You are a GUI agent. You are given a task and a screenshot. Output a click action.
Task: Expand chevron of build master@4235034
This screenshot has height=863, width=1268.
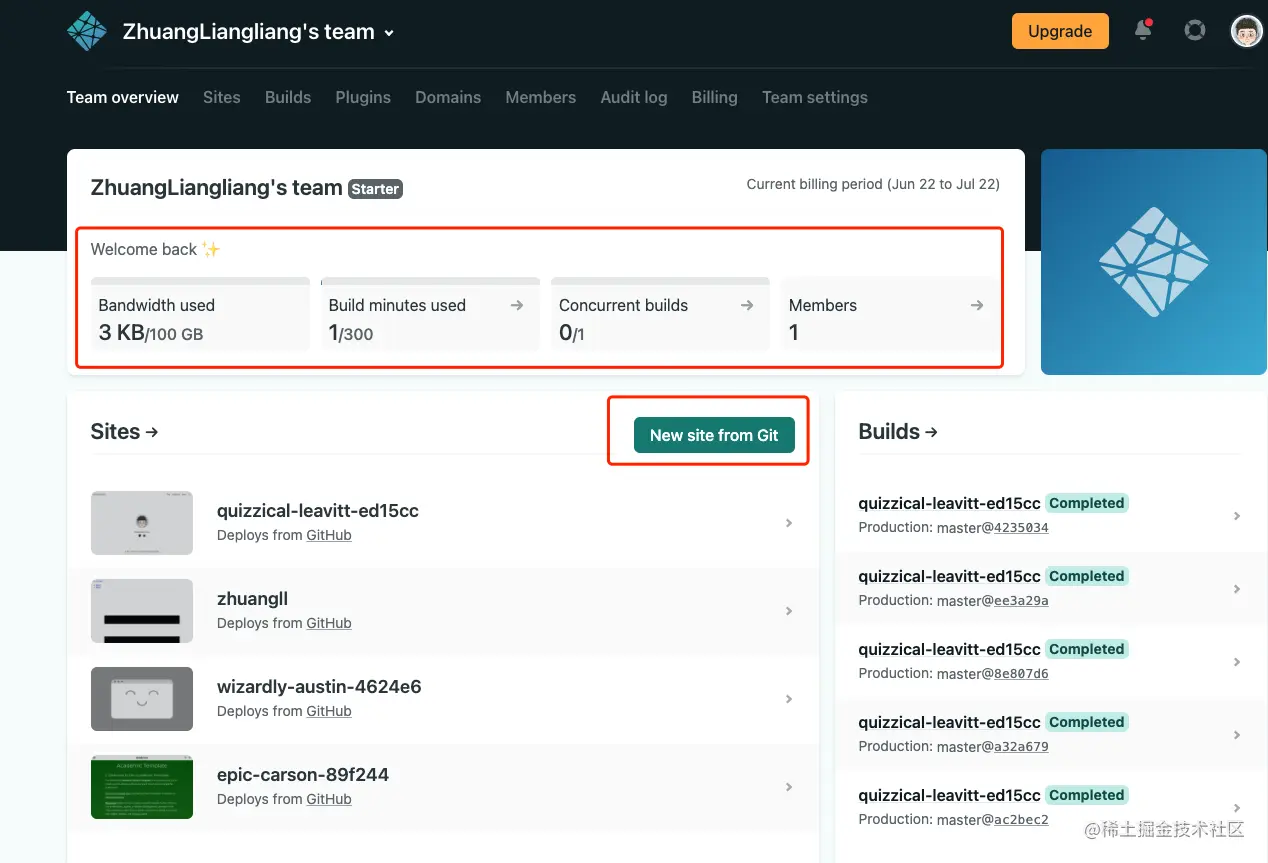click(1237, 516)
